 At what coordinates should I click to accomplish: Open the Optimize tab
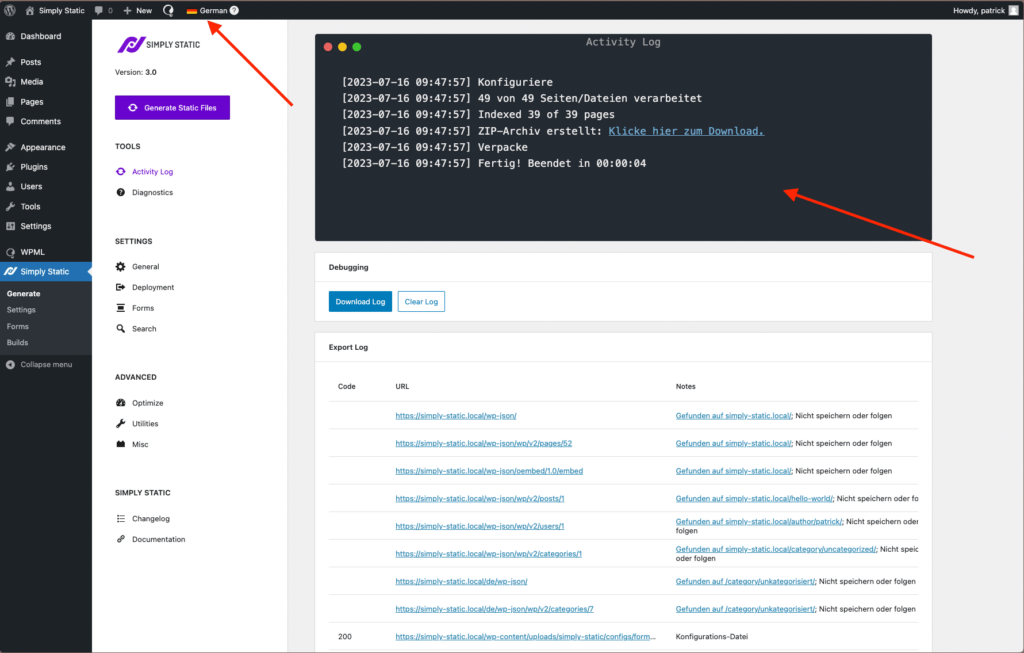148,403
